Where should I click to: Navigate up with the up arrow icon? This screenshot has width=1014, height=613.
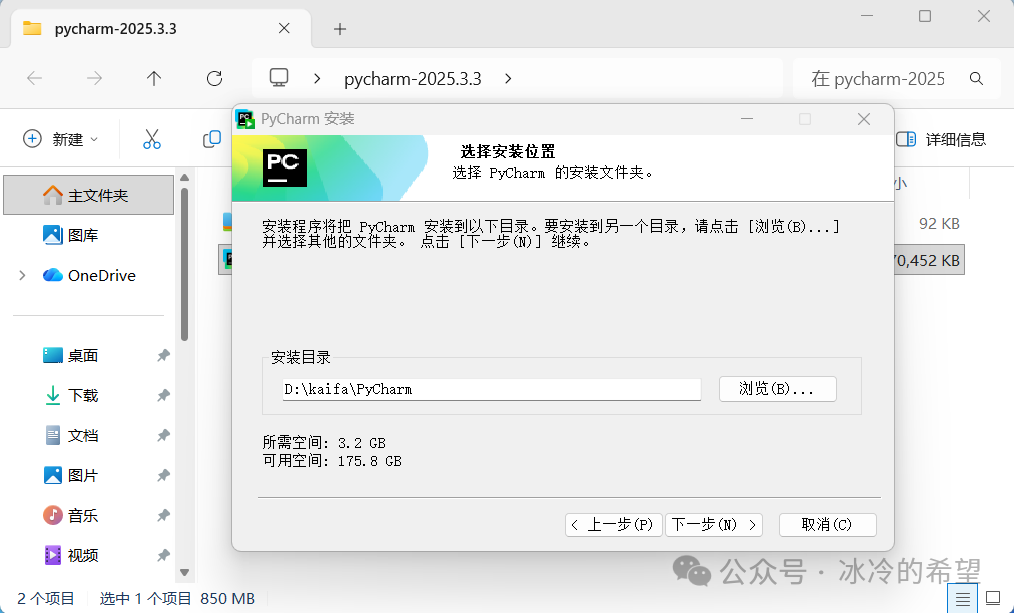[154, 78]
